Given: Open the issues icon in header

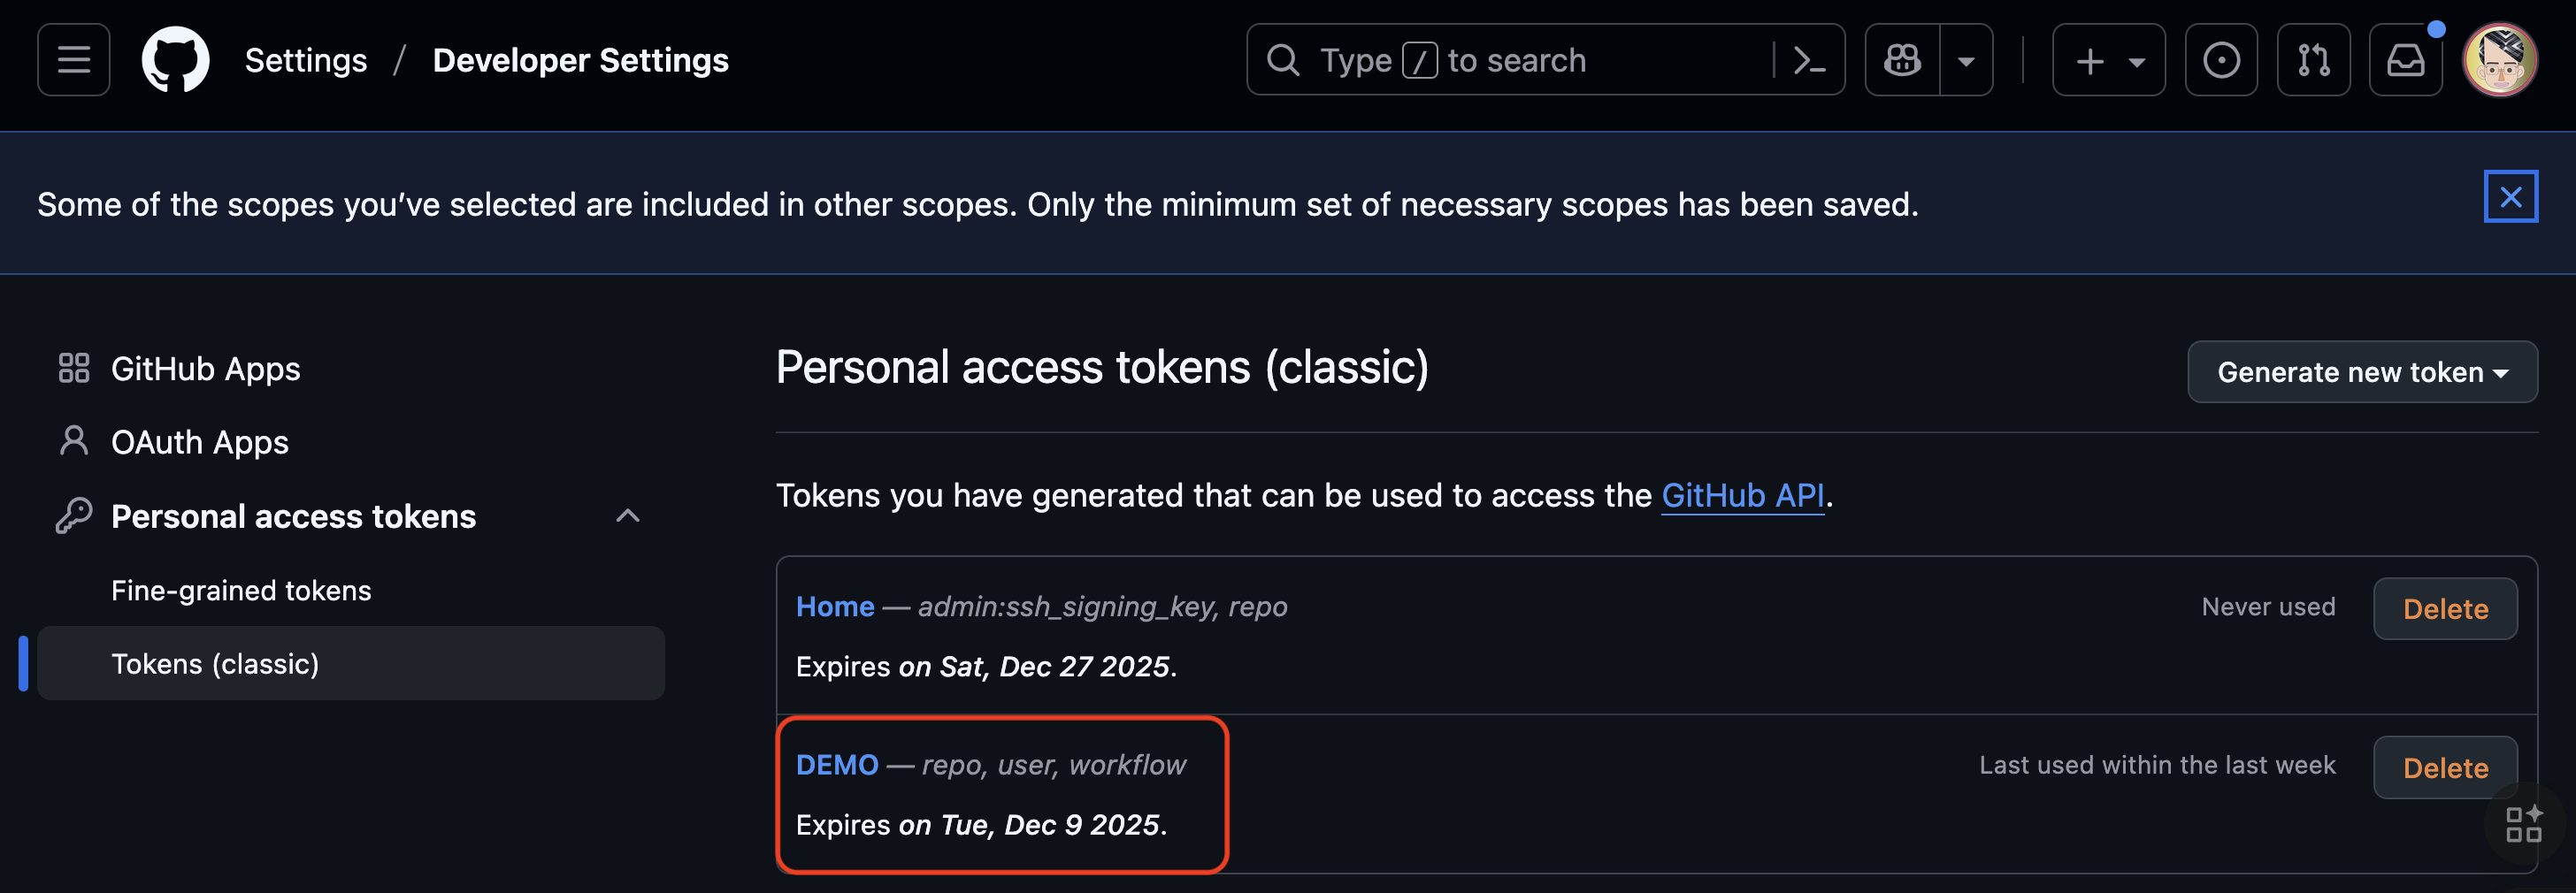Looking at the screenshot, I should (2221, 60).
